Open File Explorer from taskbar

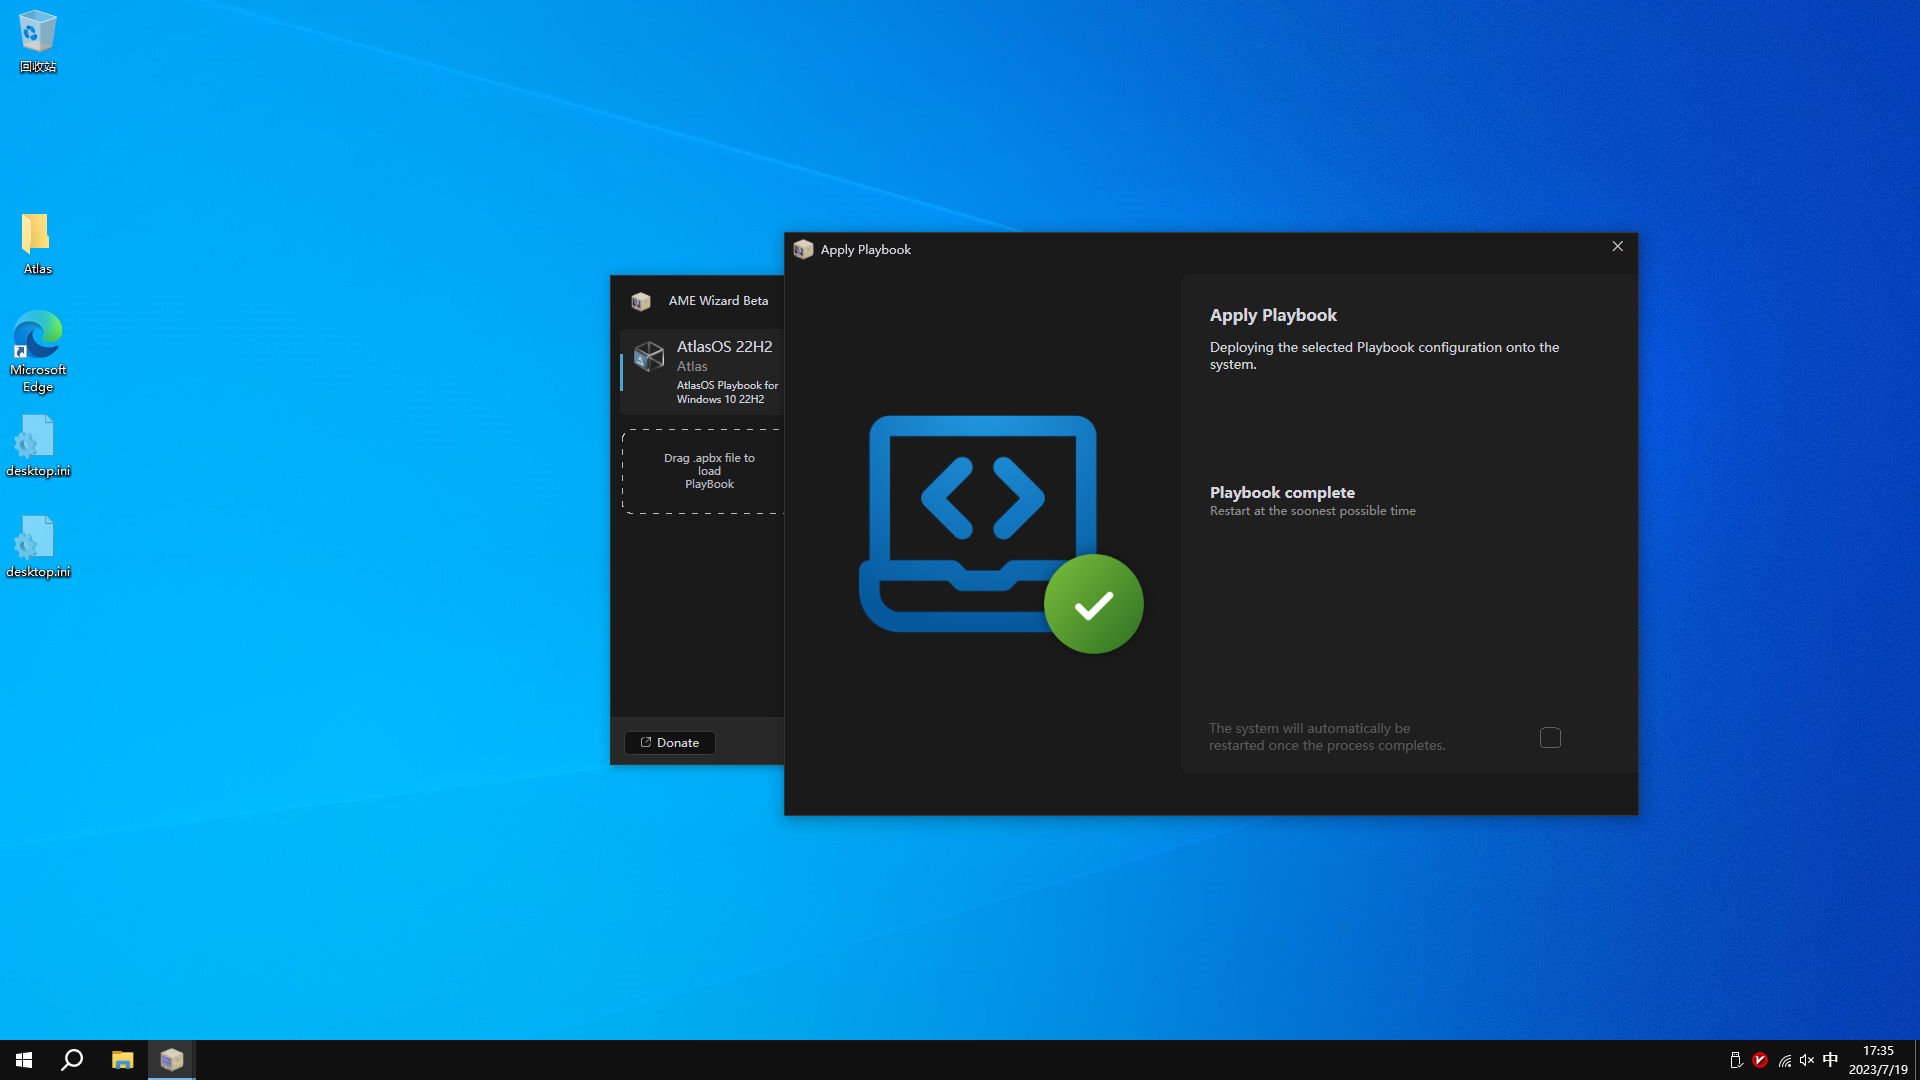point(122,1060)
